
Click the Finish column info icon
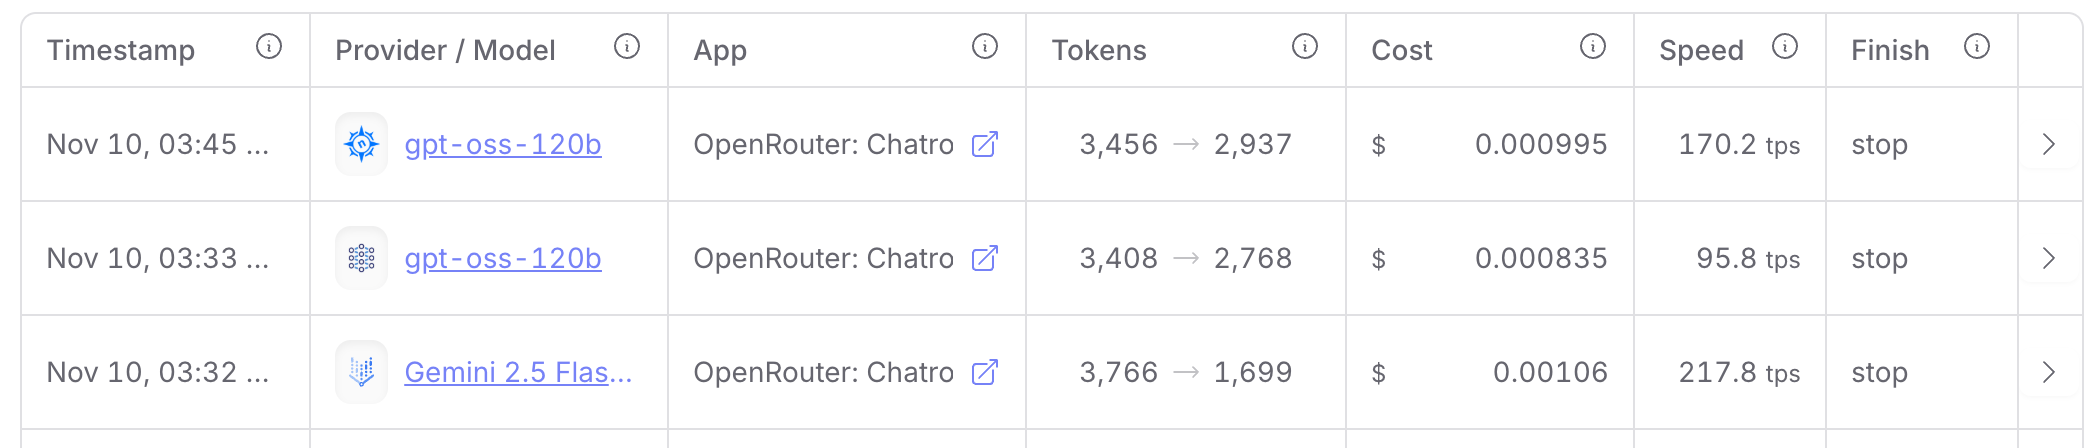tap(1977, 46)
